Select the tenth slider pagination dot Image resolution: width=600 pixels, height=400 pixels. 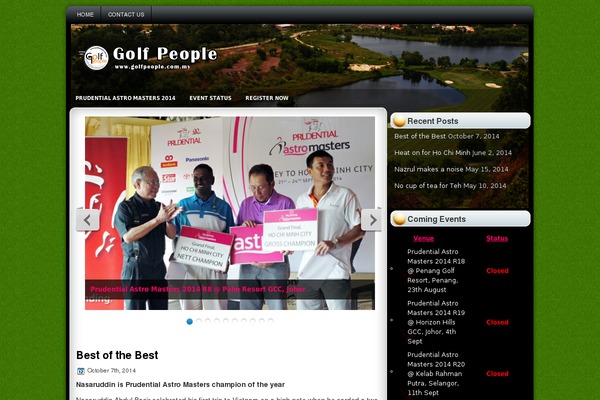pyautogui.click(x=271, y=321)
